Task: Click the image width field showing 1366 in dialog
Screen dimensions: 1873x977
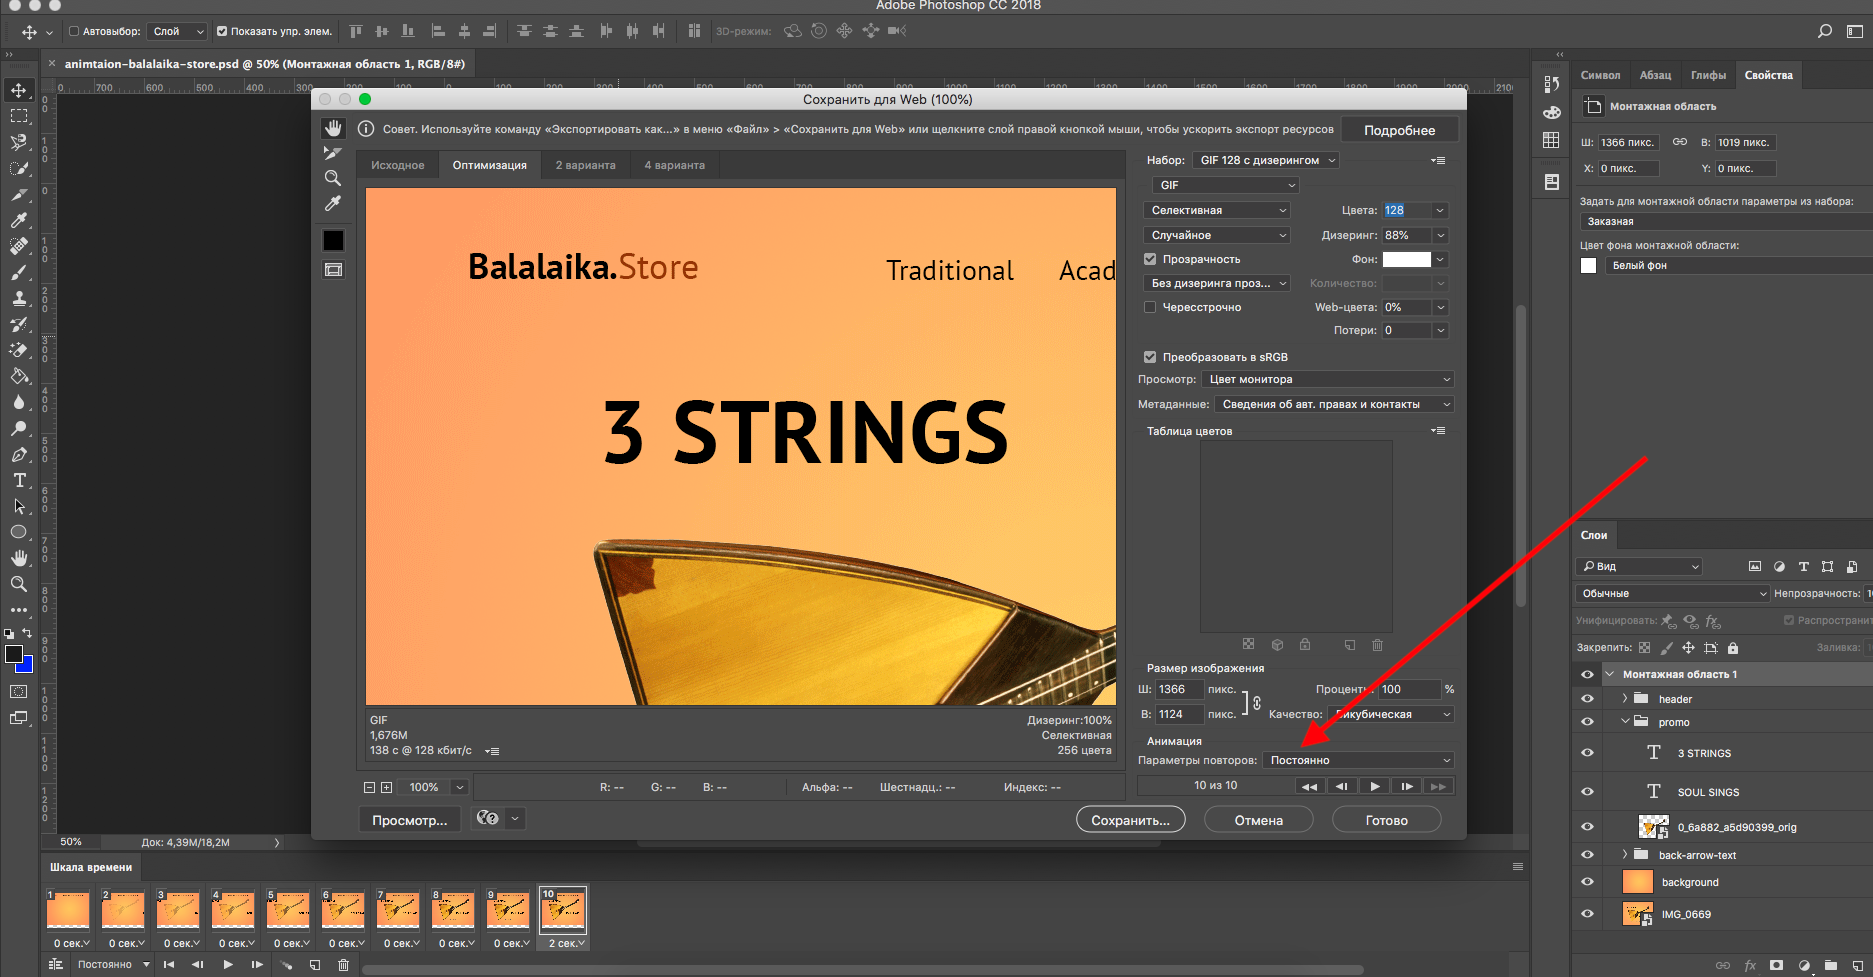Action: (1179, 689)
